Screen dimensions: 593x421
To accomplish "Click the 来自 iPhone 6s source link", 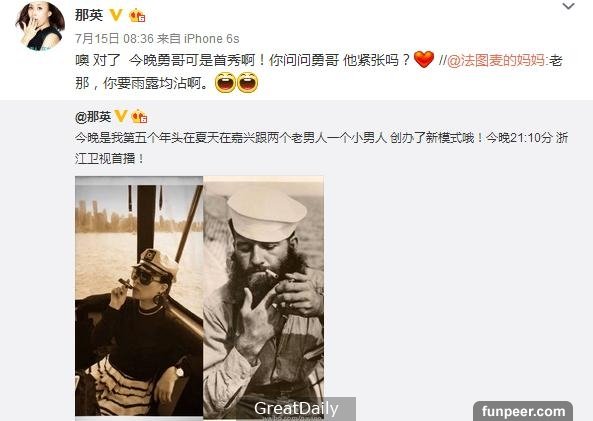I will tap(198, 39).
